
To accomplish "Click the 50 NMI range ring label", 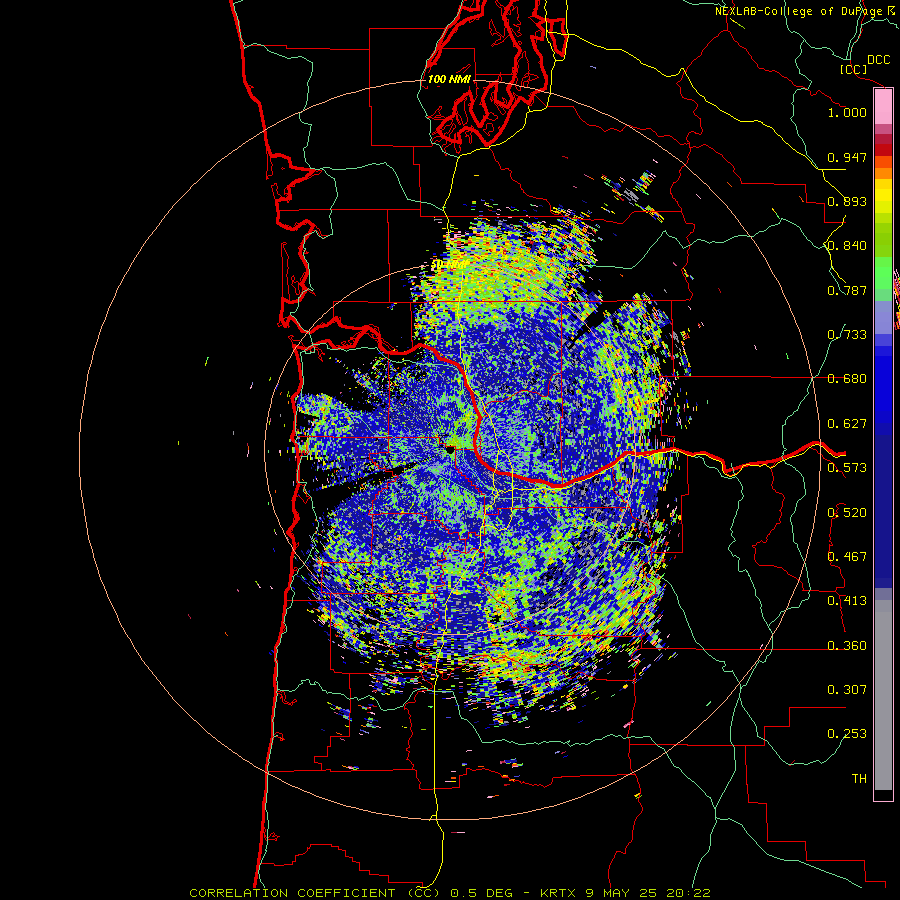I will click(x=449, y=265).
